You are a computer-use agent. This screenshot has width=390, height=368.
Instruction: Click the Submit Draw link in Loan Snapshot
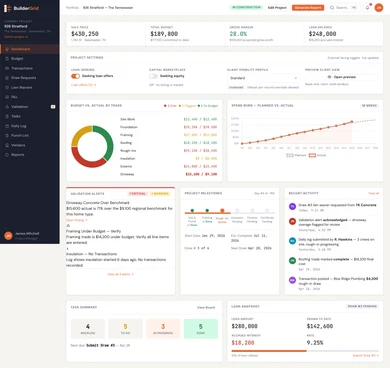pyautogui.click(x=366, y=356)
